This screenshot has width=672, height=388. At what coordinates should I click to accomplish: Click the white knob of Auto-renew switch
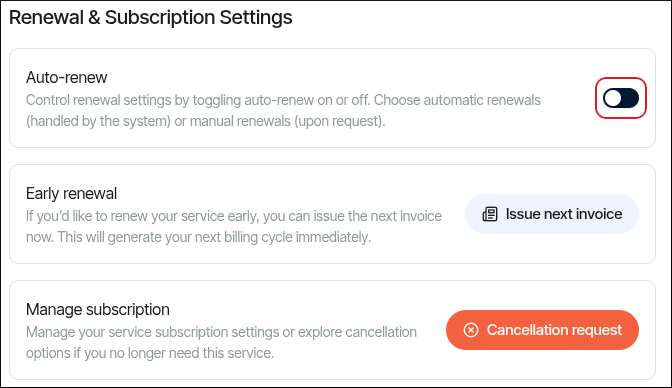click(x=613, y=98)
